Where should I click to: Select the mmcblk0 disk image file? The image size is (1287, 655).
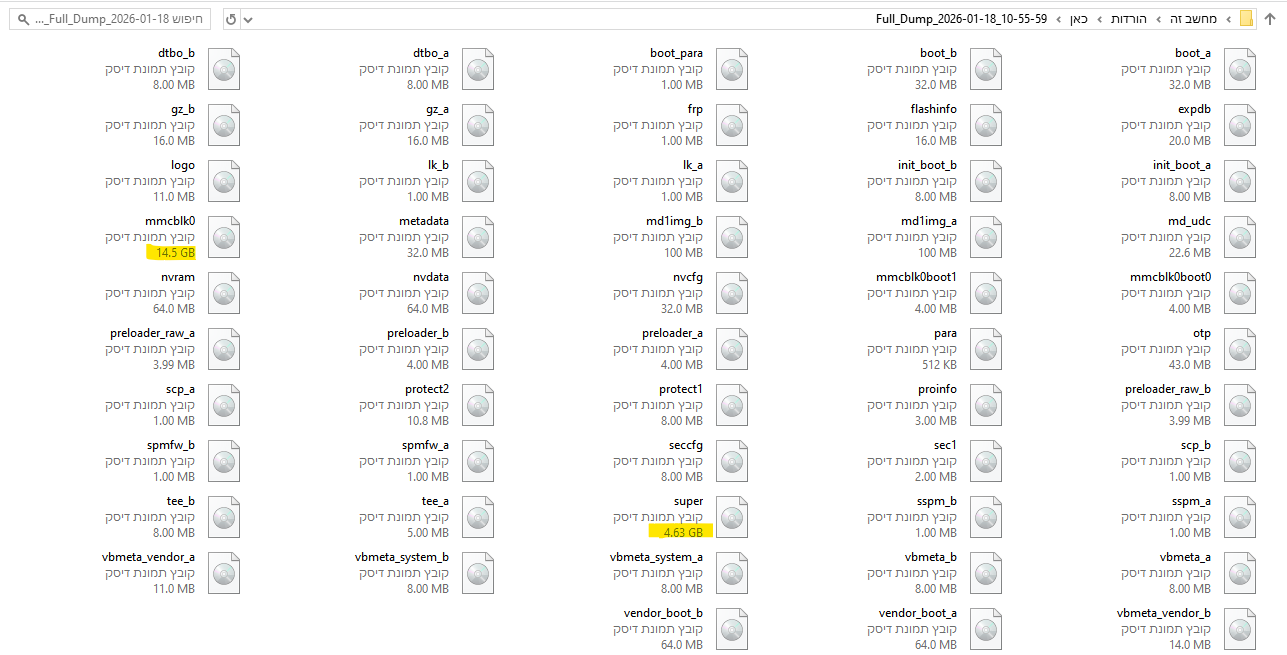click(224, 237)
